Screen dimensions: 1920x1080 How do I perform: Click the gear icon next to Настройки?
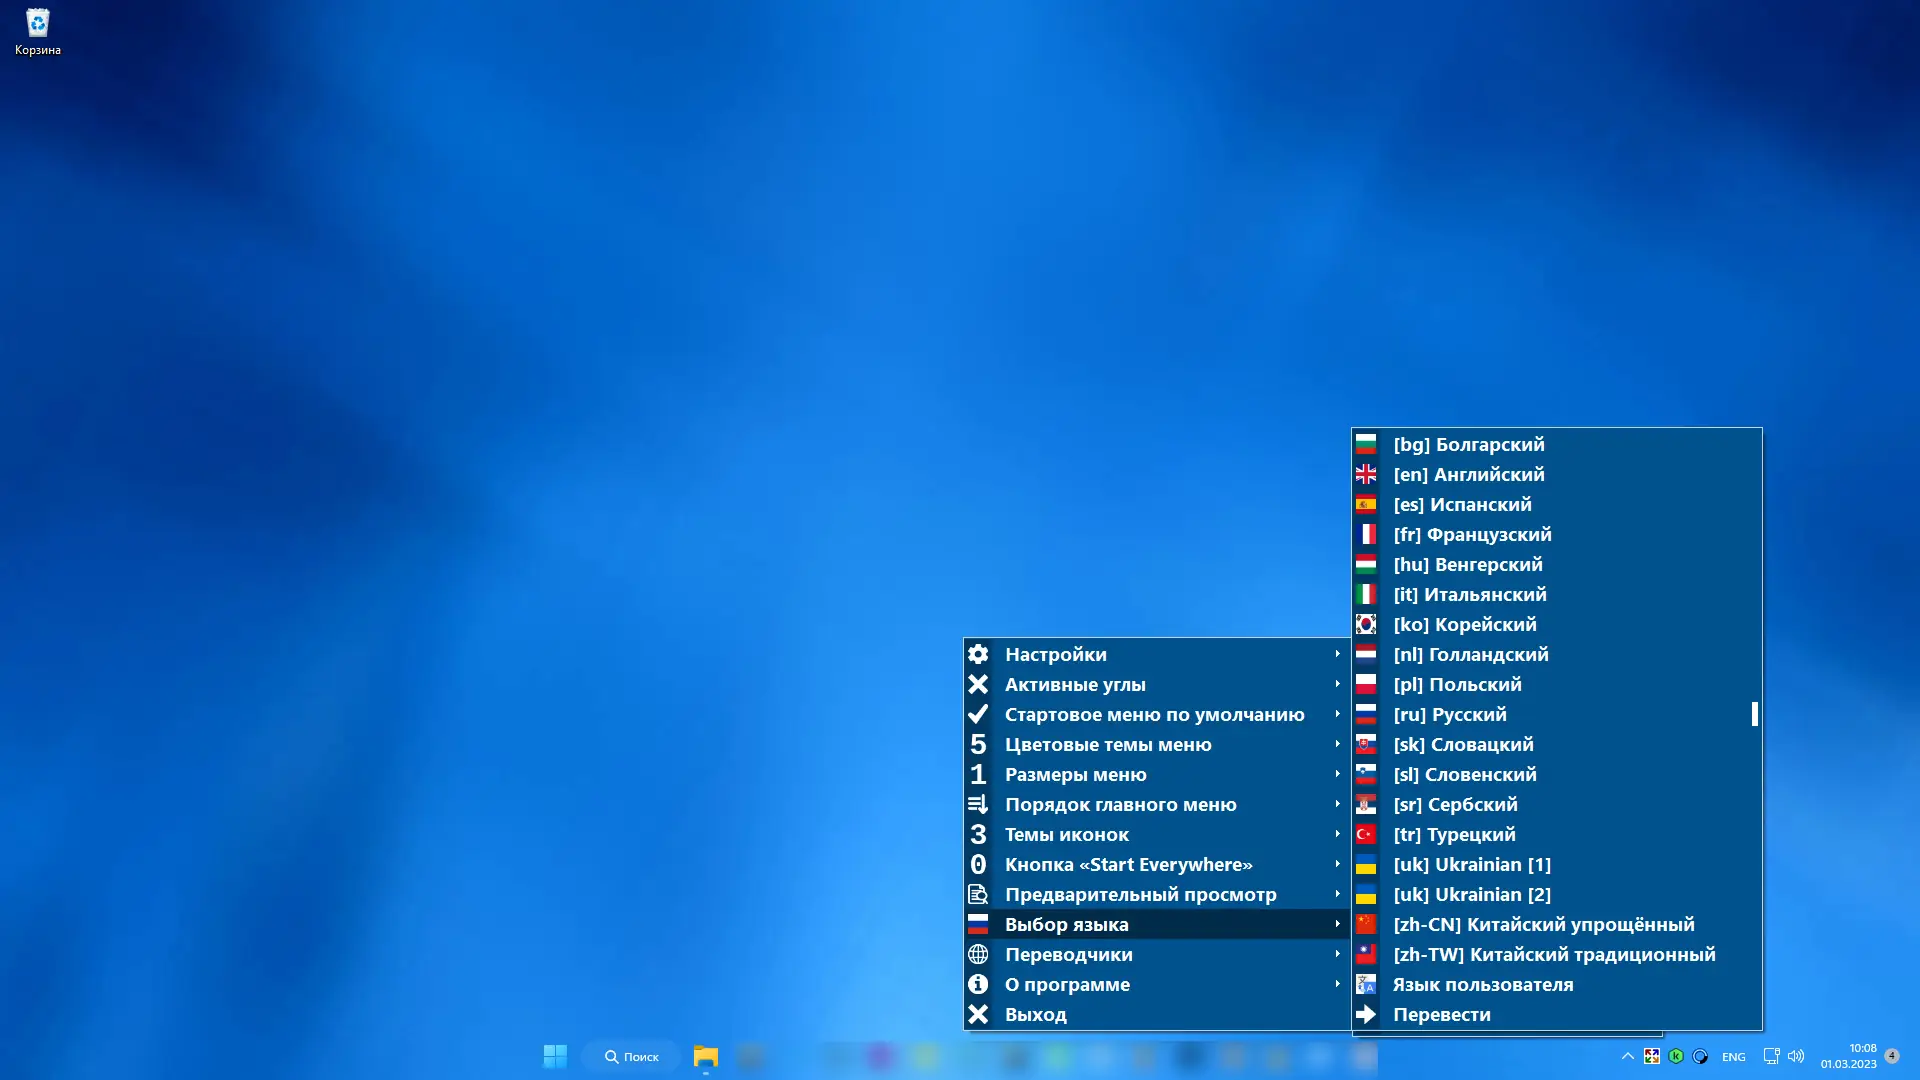click(978, 654)
